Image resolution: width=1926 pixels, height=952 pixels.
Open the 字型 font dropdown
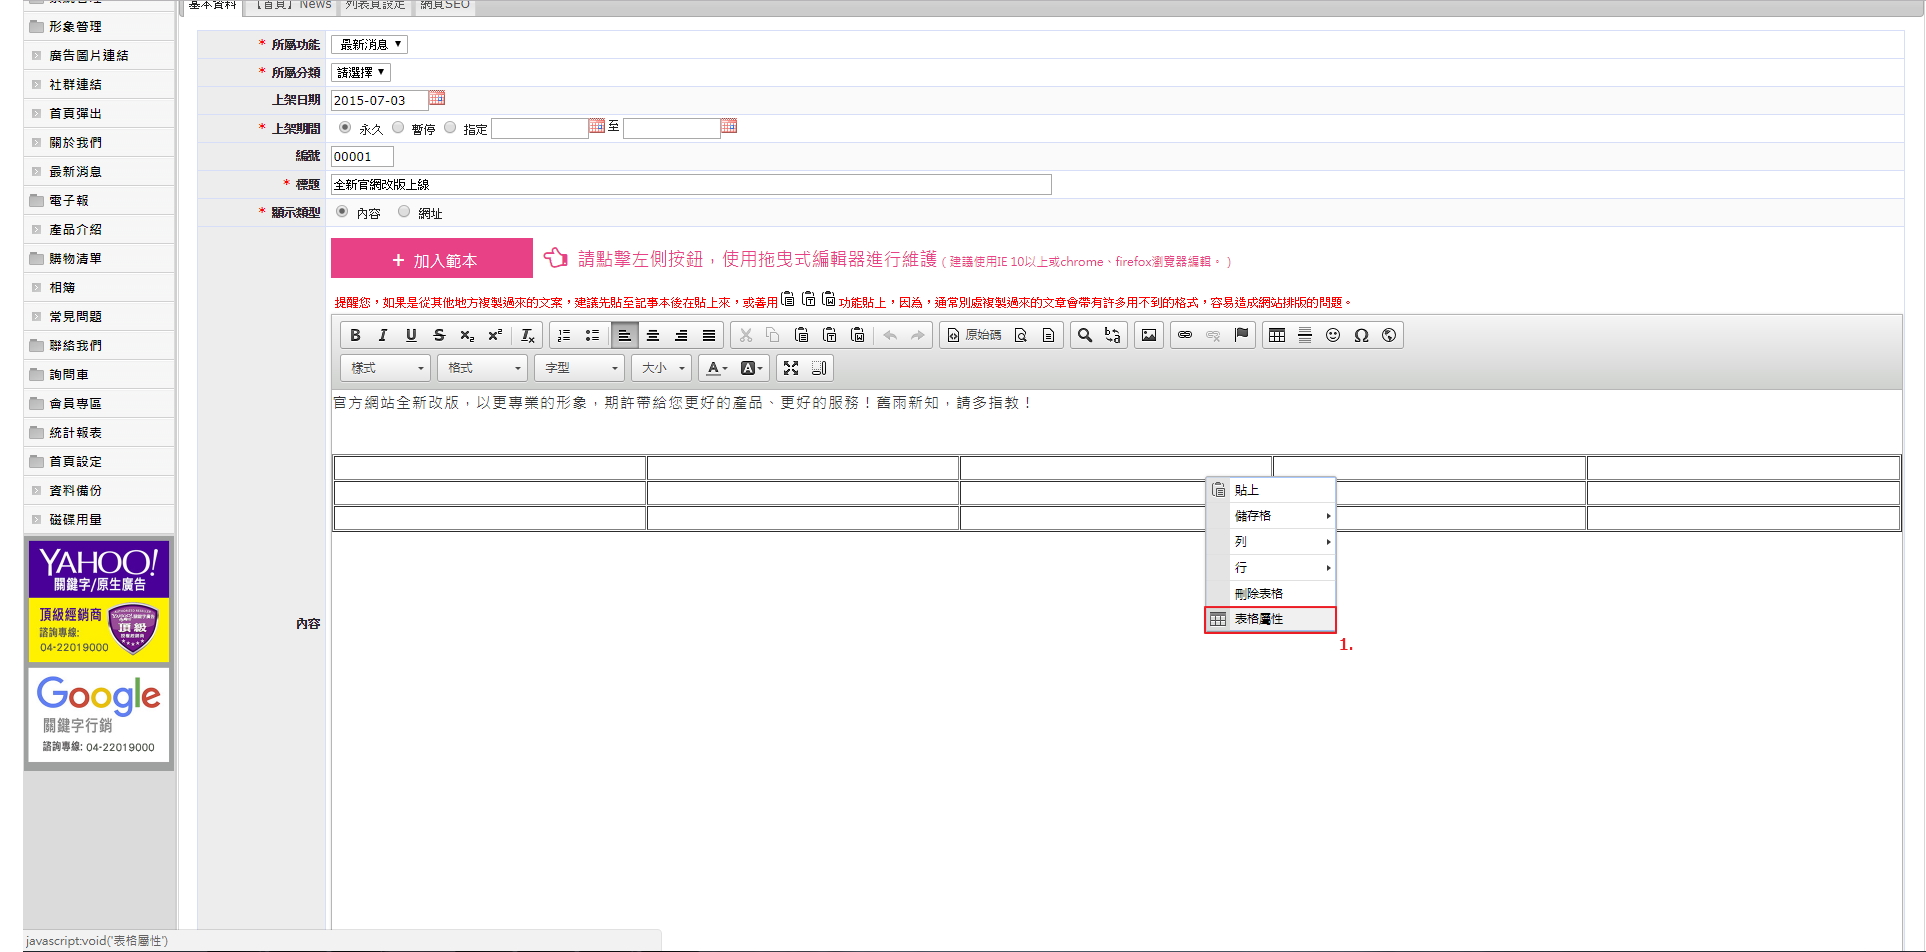pyautogui.click(x=580, y=368)
